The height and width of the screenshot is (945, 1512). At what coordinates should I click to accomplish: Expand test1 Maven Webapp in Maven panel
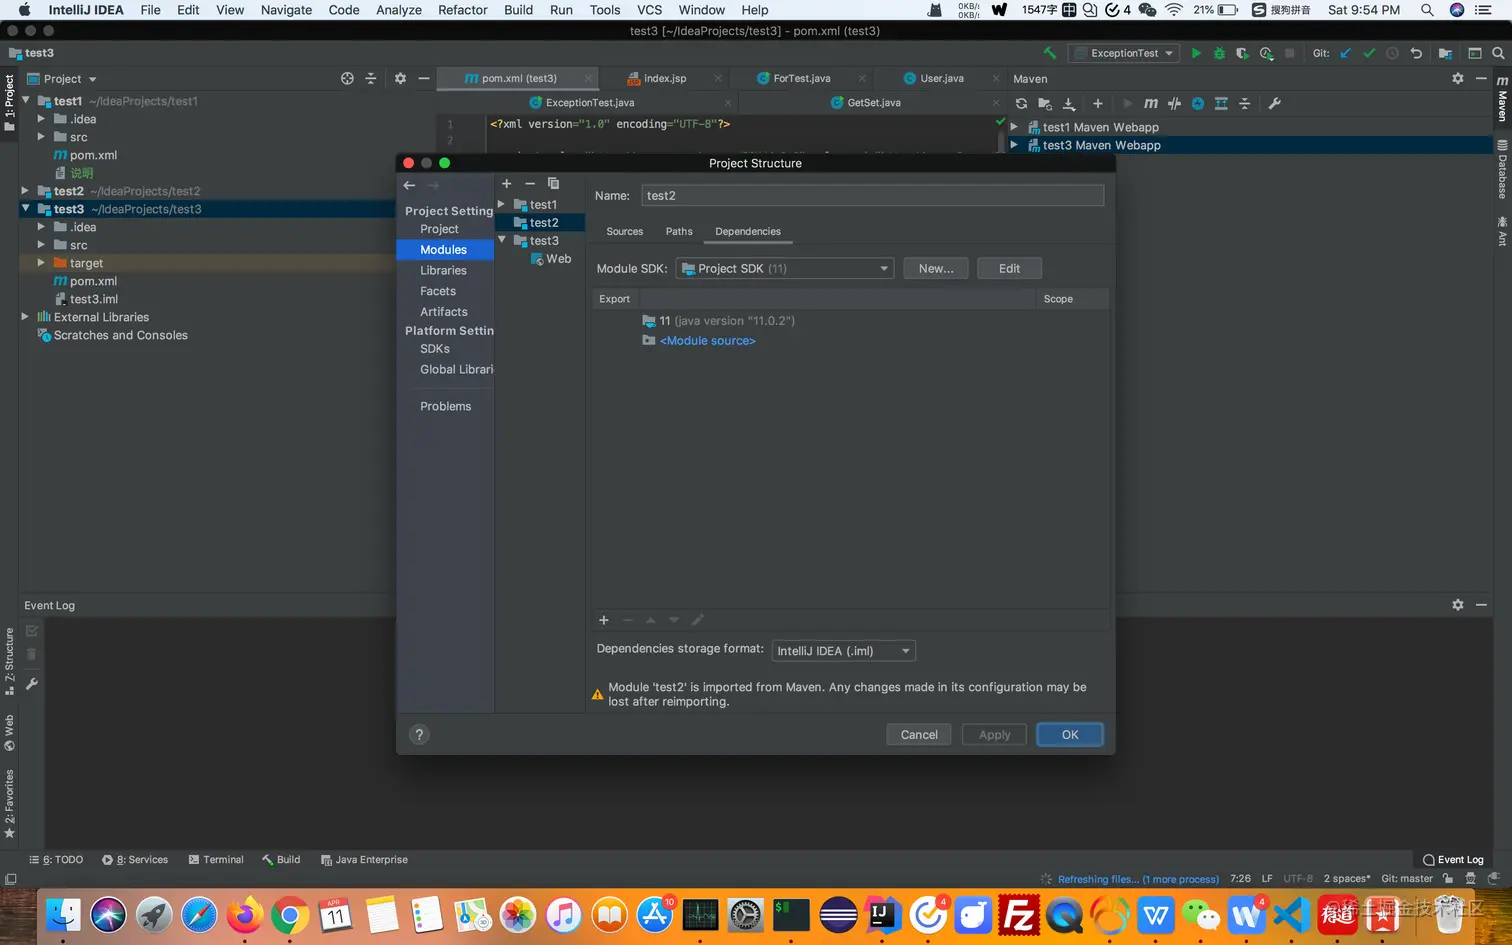pos(1014,127)
